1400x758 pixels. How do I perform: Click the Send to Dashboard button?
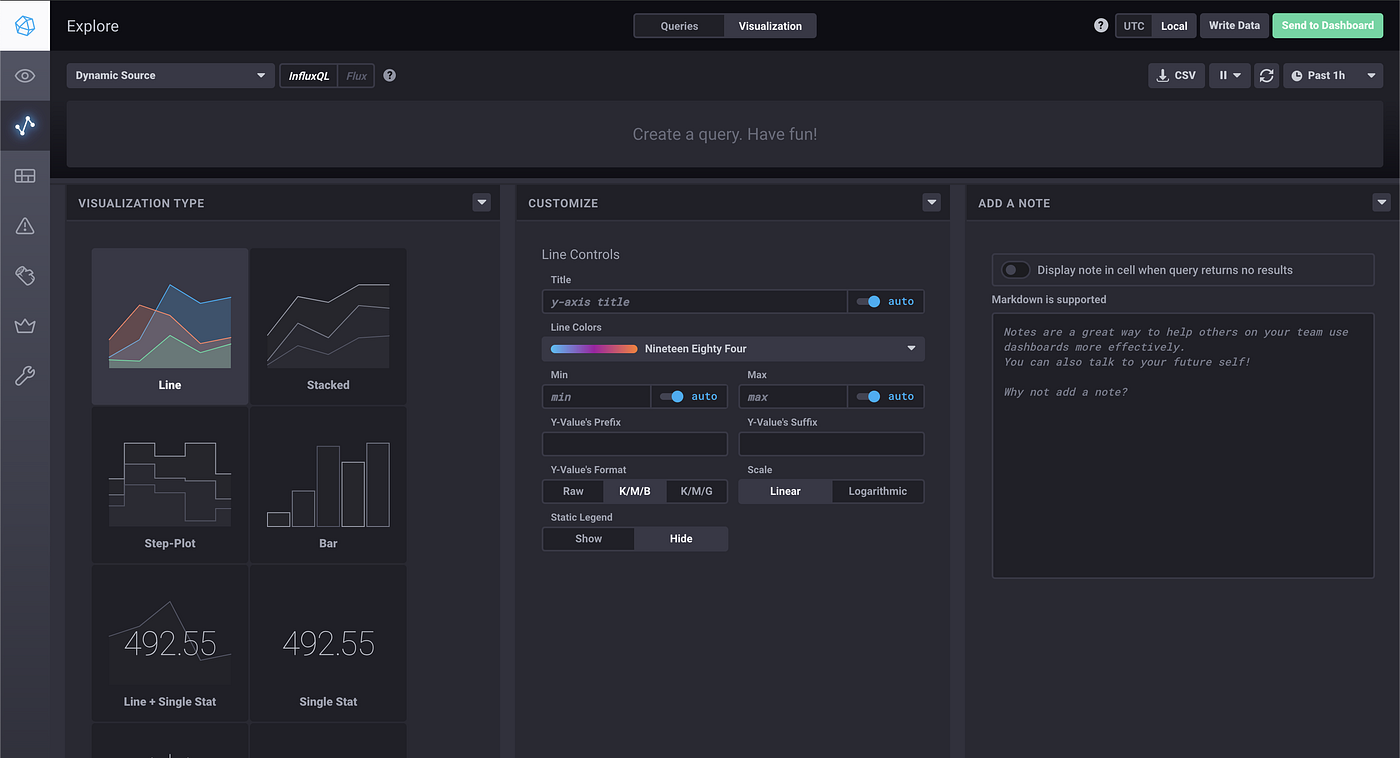pos(1327,26)
